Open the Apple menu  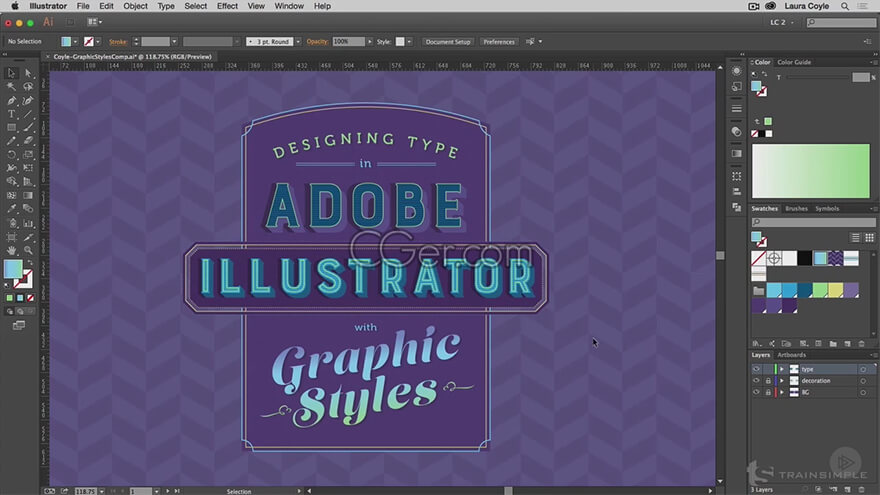[x=15, y=6]
